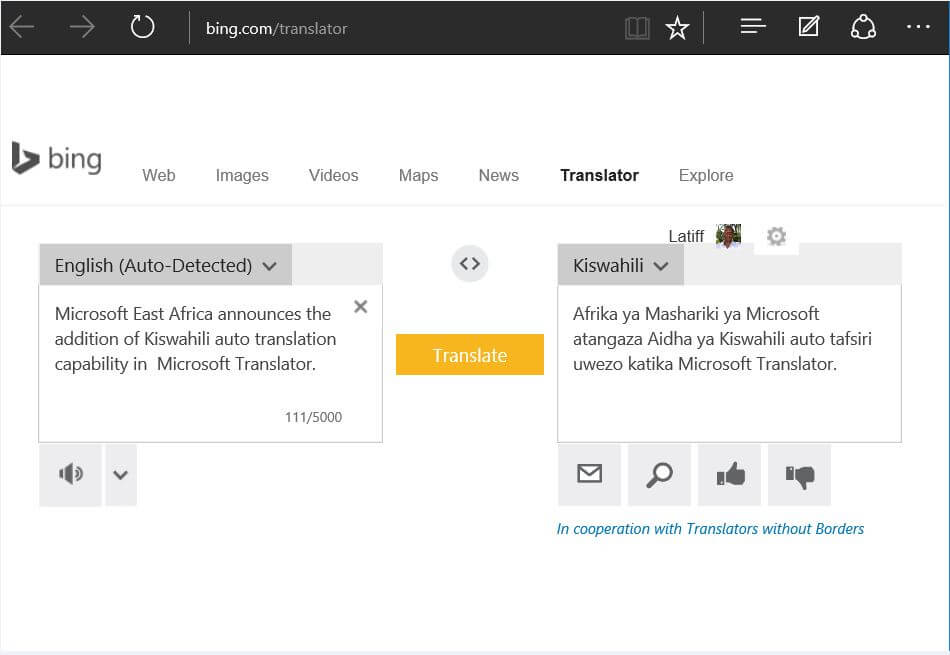
Task: Open Make a Web Note in Edge
Action: [x=808, y=27]
